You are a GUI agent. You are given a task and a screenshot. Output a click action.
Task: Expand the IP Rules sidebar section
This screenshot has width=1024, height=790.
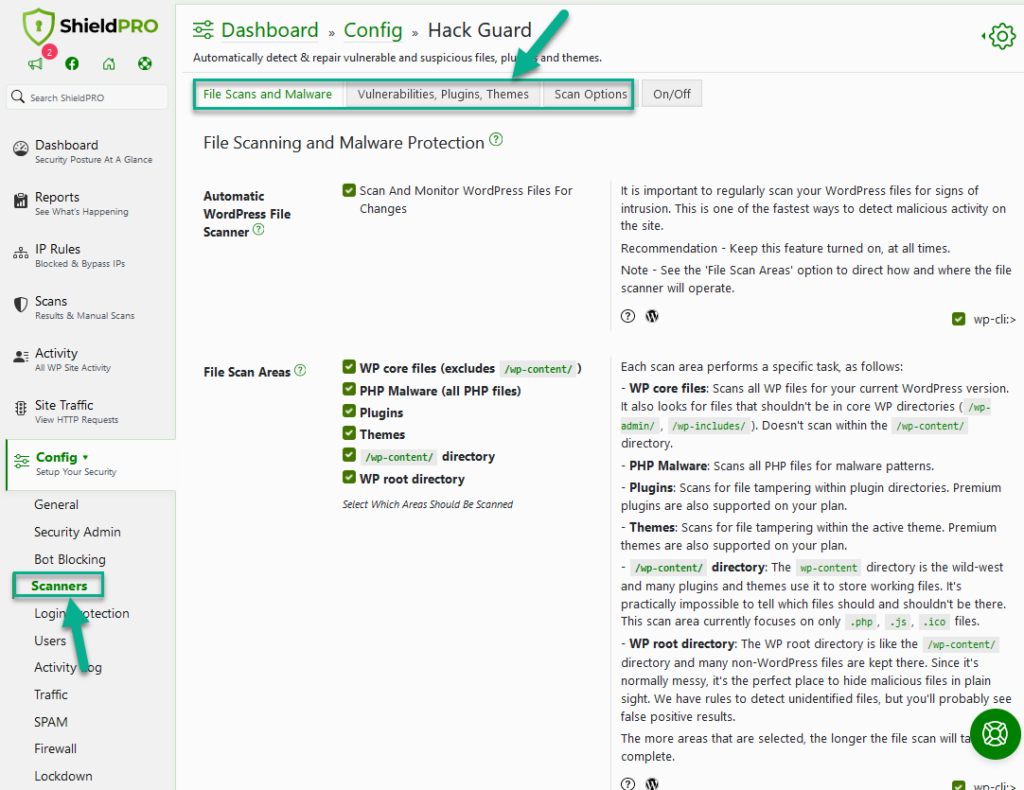click(58, 250)
